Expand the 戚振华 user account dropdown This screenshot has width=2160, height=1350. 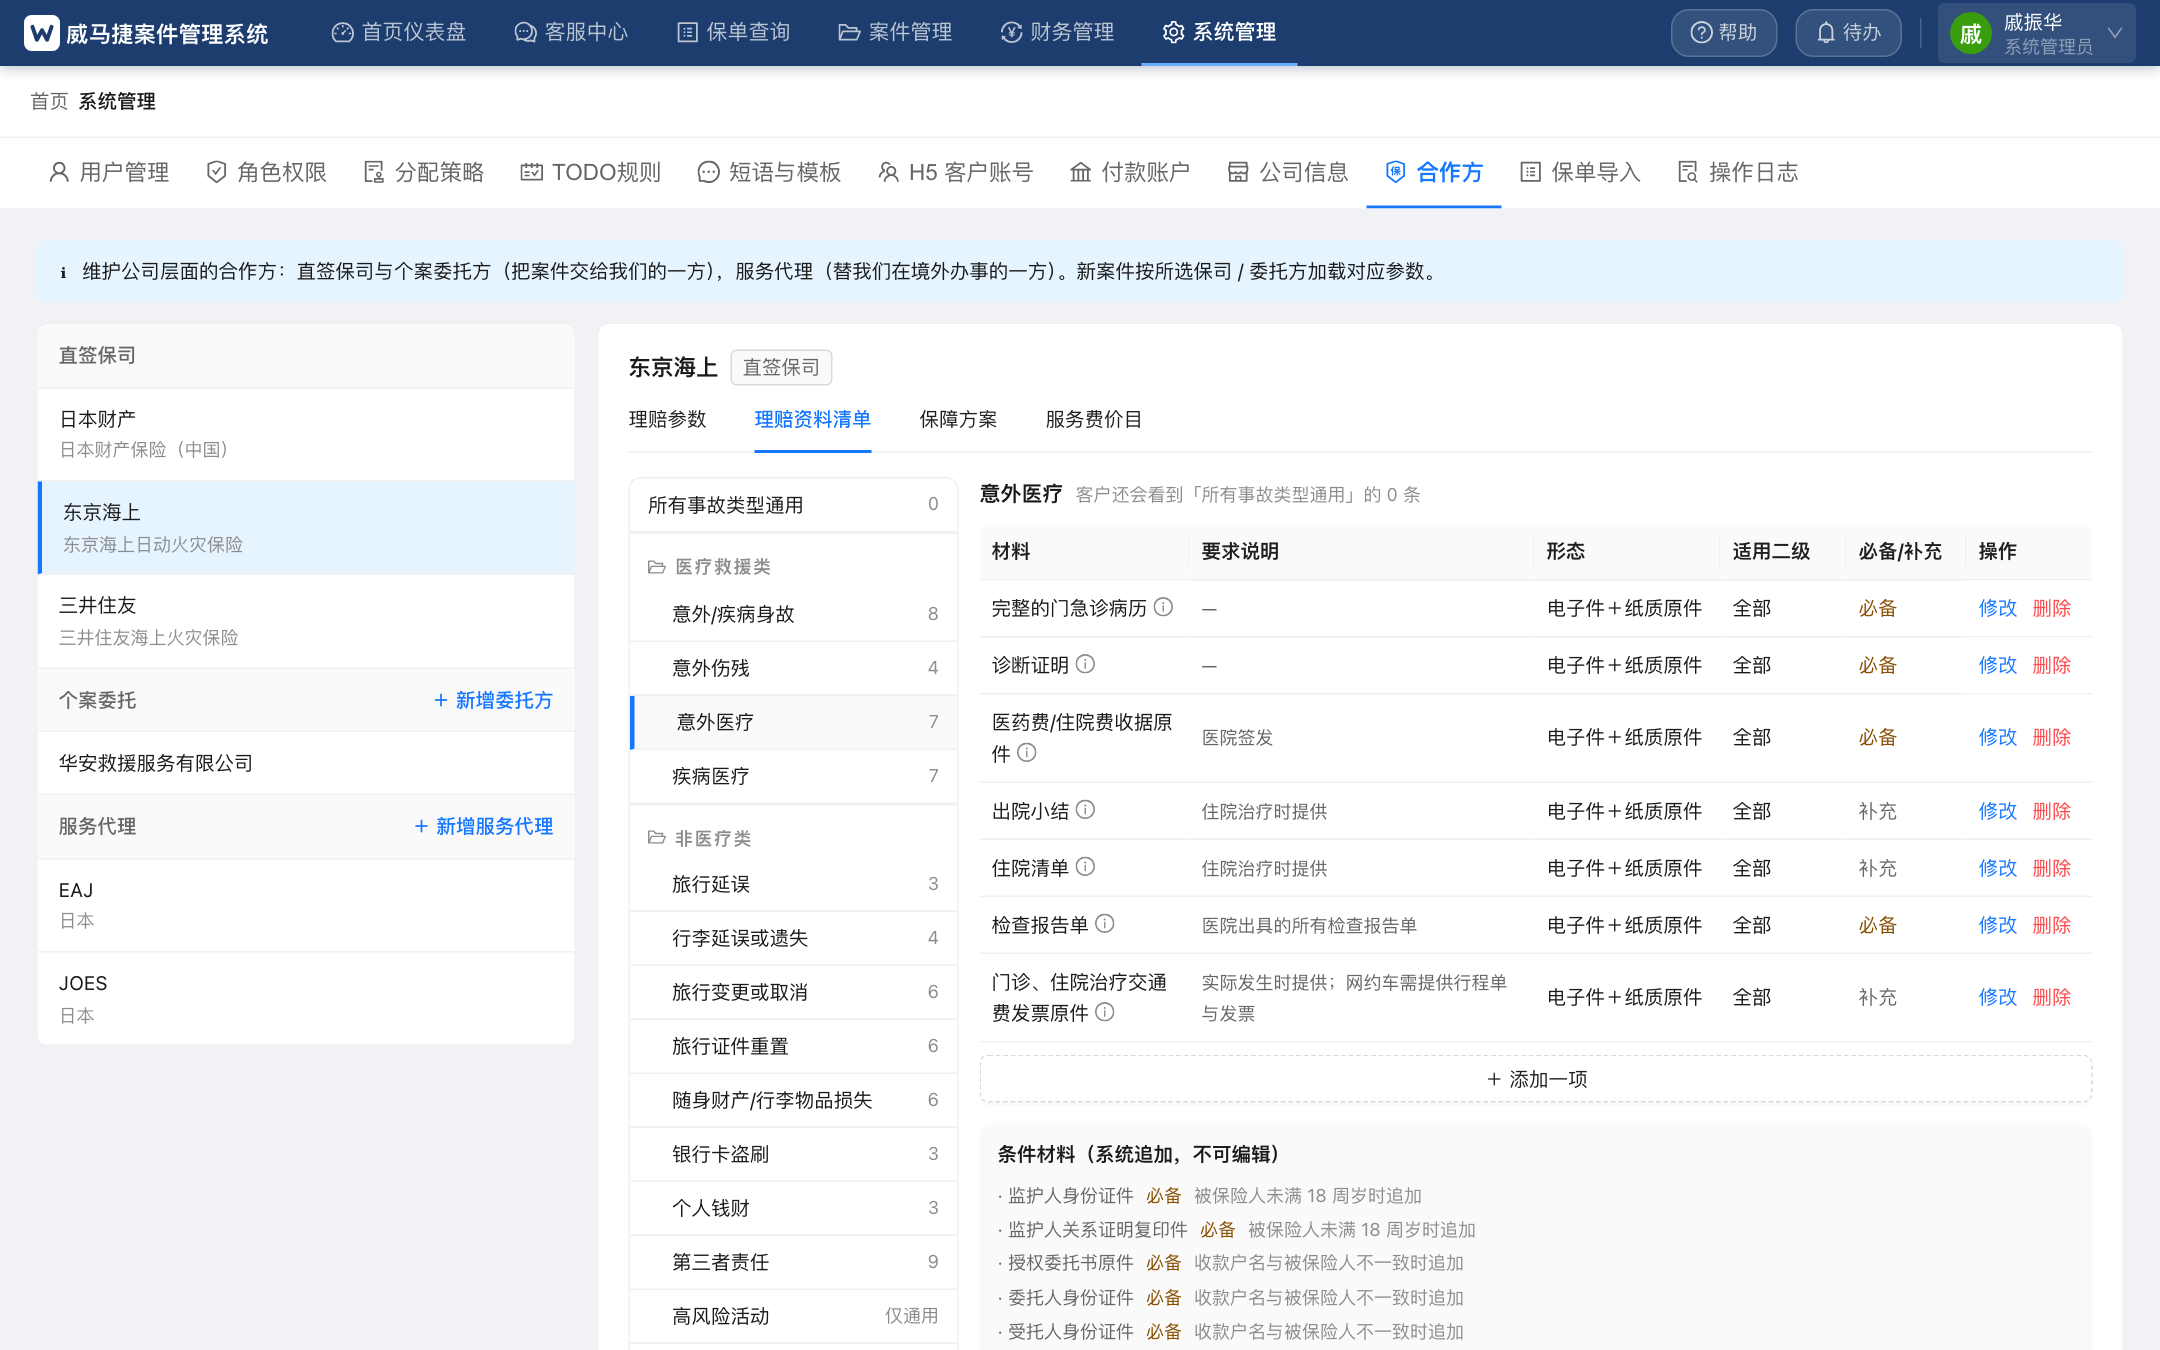[2036, 33]
